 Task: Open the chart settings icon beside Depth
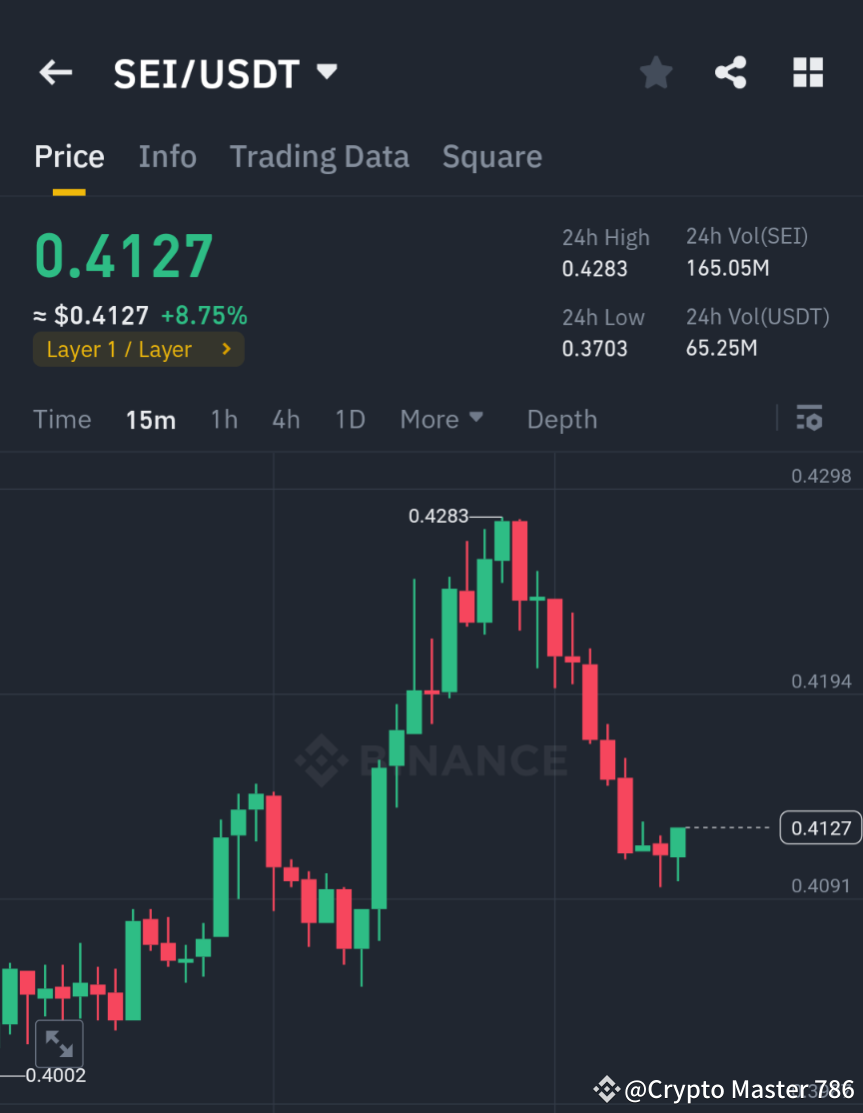click(x=809, y=418)
